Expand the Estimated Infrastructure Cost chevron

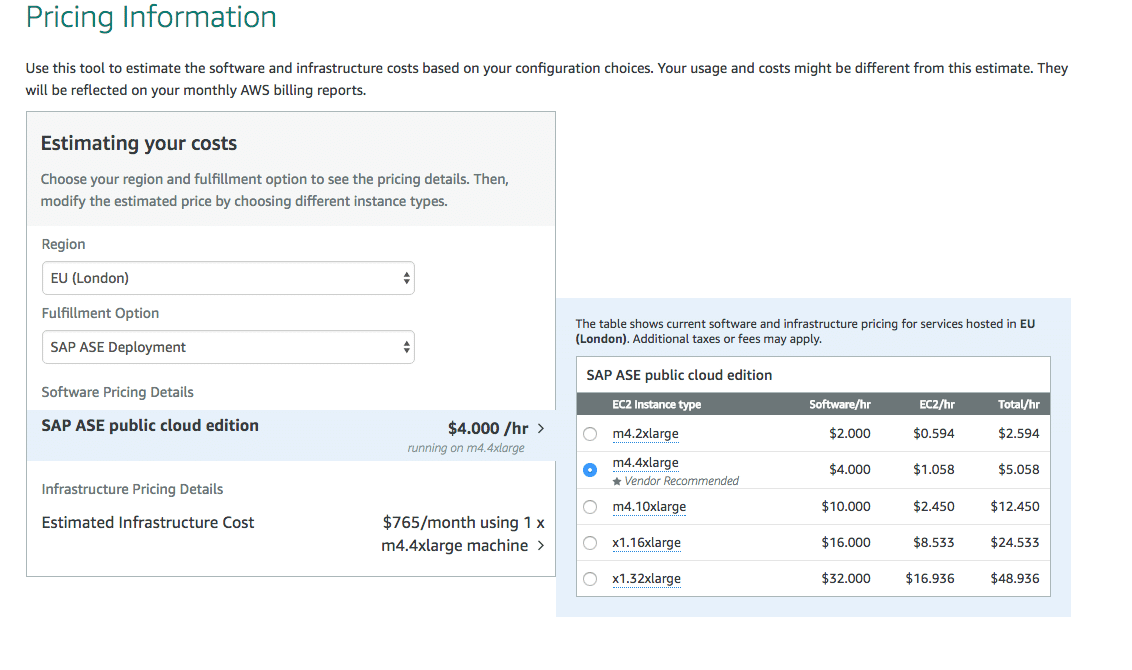tap(541, 546)
